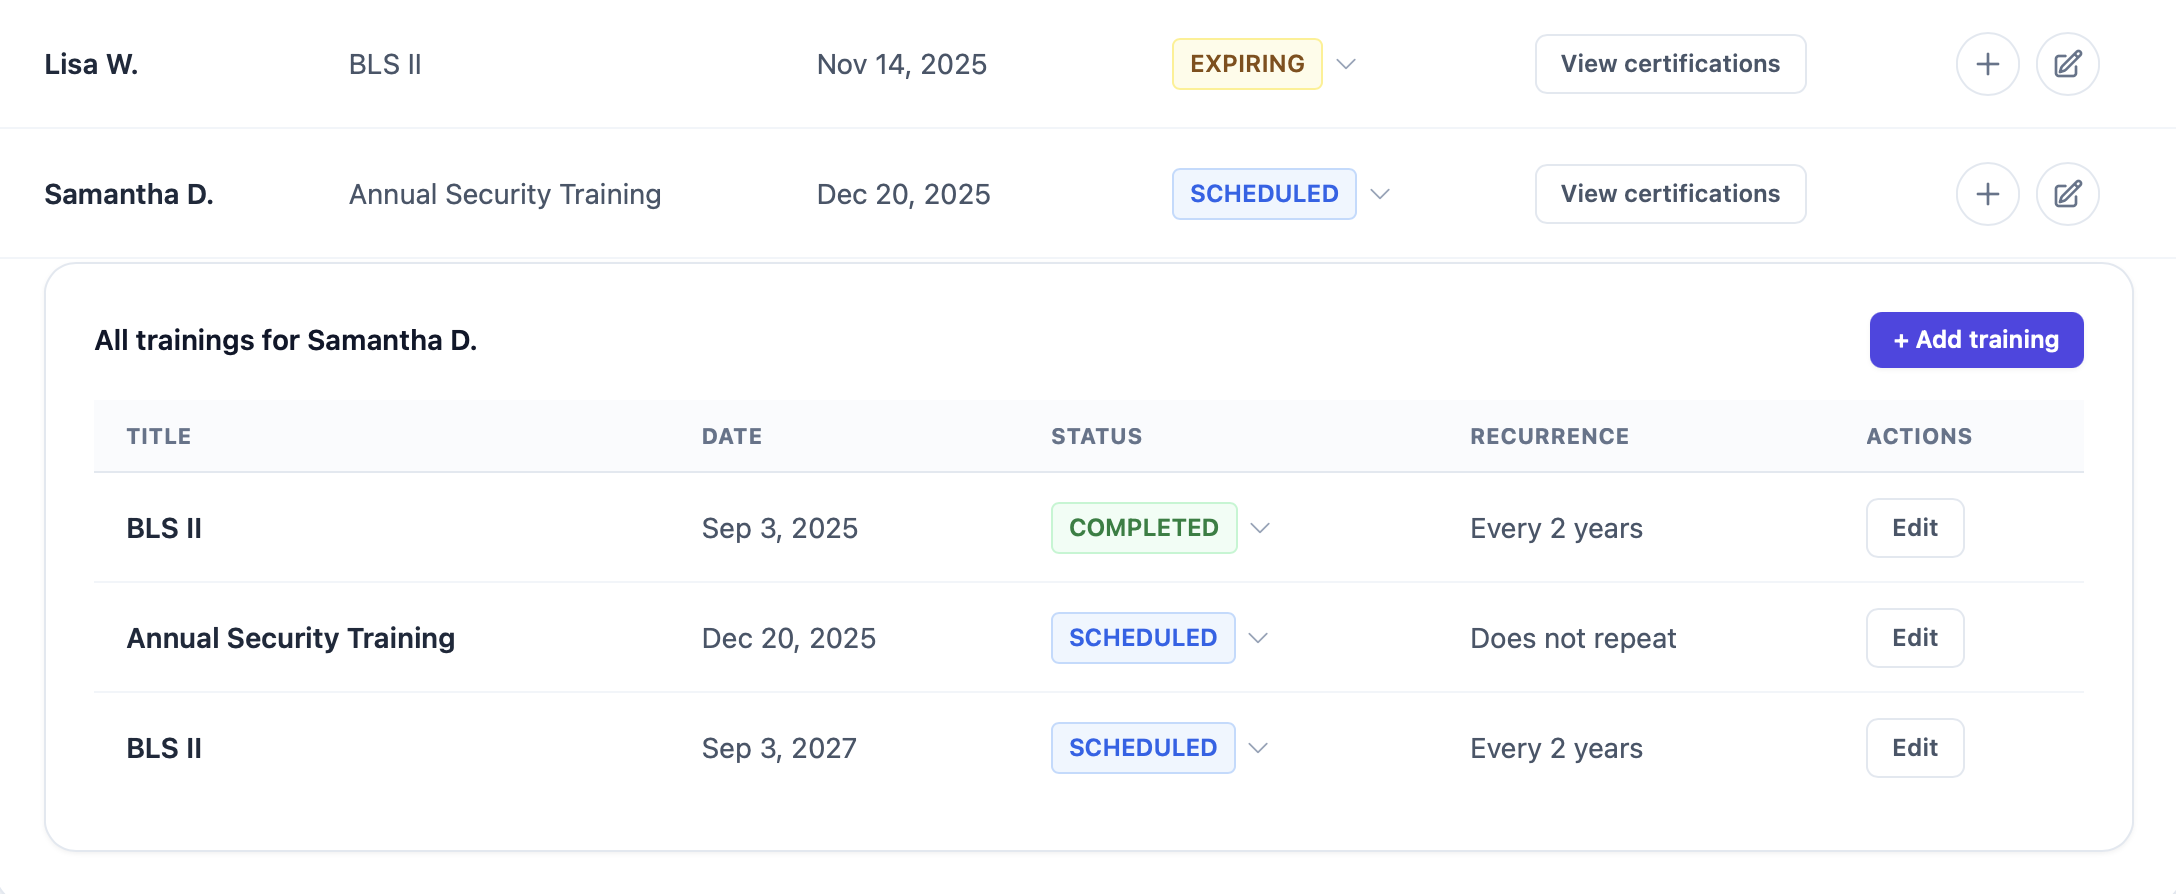Edit the BLS II Sep 3, 2027 training
Screen dimensions: 2176x894
coord(1914,748)
